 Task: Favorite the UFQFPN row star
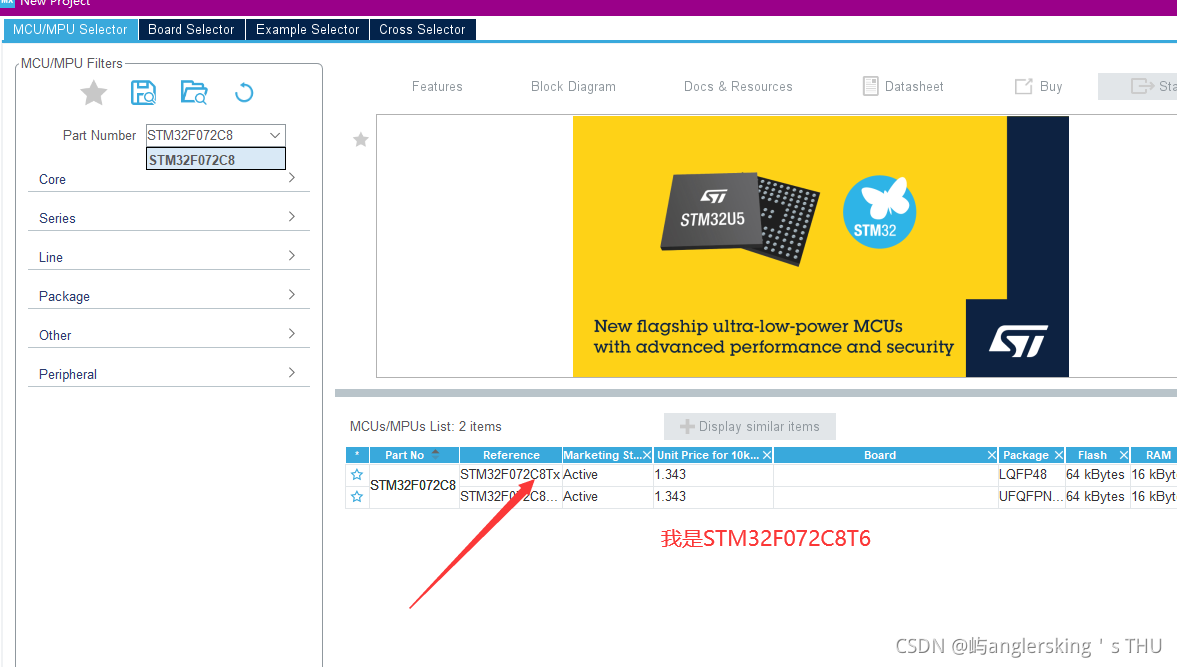tap(357, 497)
